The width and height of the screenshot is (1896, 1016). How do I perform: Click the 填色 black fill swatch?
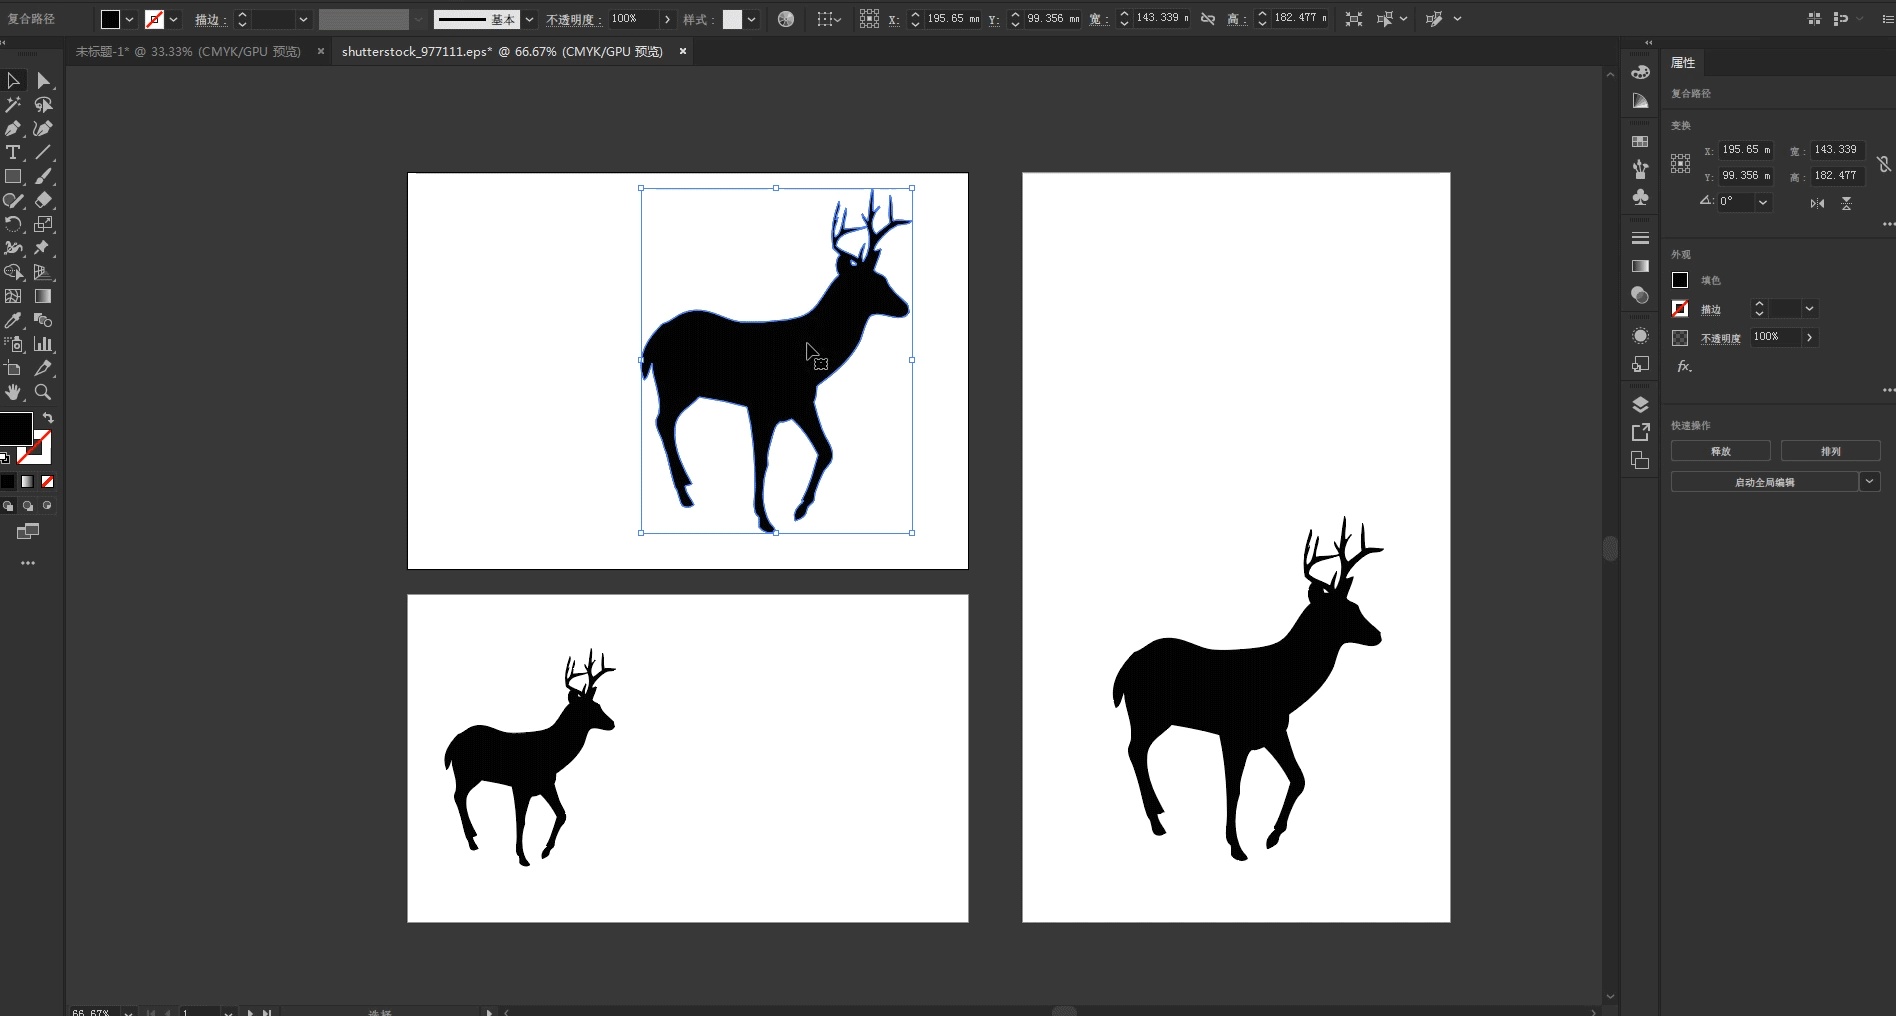coord(1680,281)
